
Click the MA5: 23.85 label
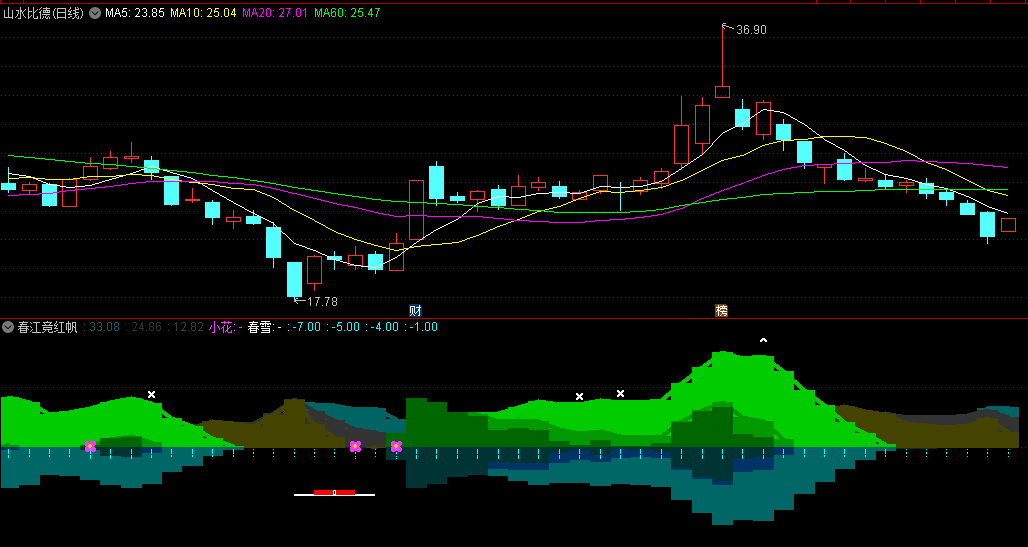tap(134, 12)
